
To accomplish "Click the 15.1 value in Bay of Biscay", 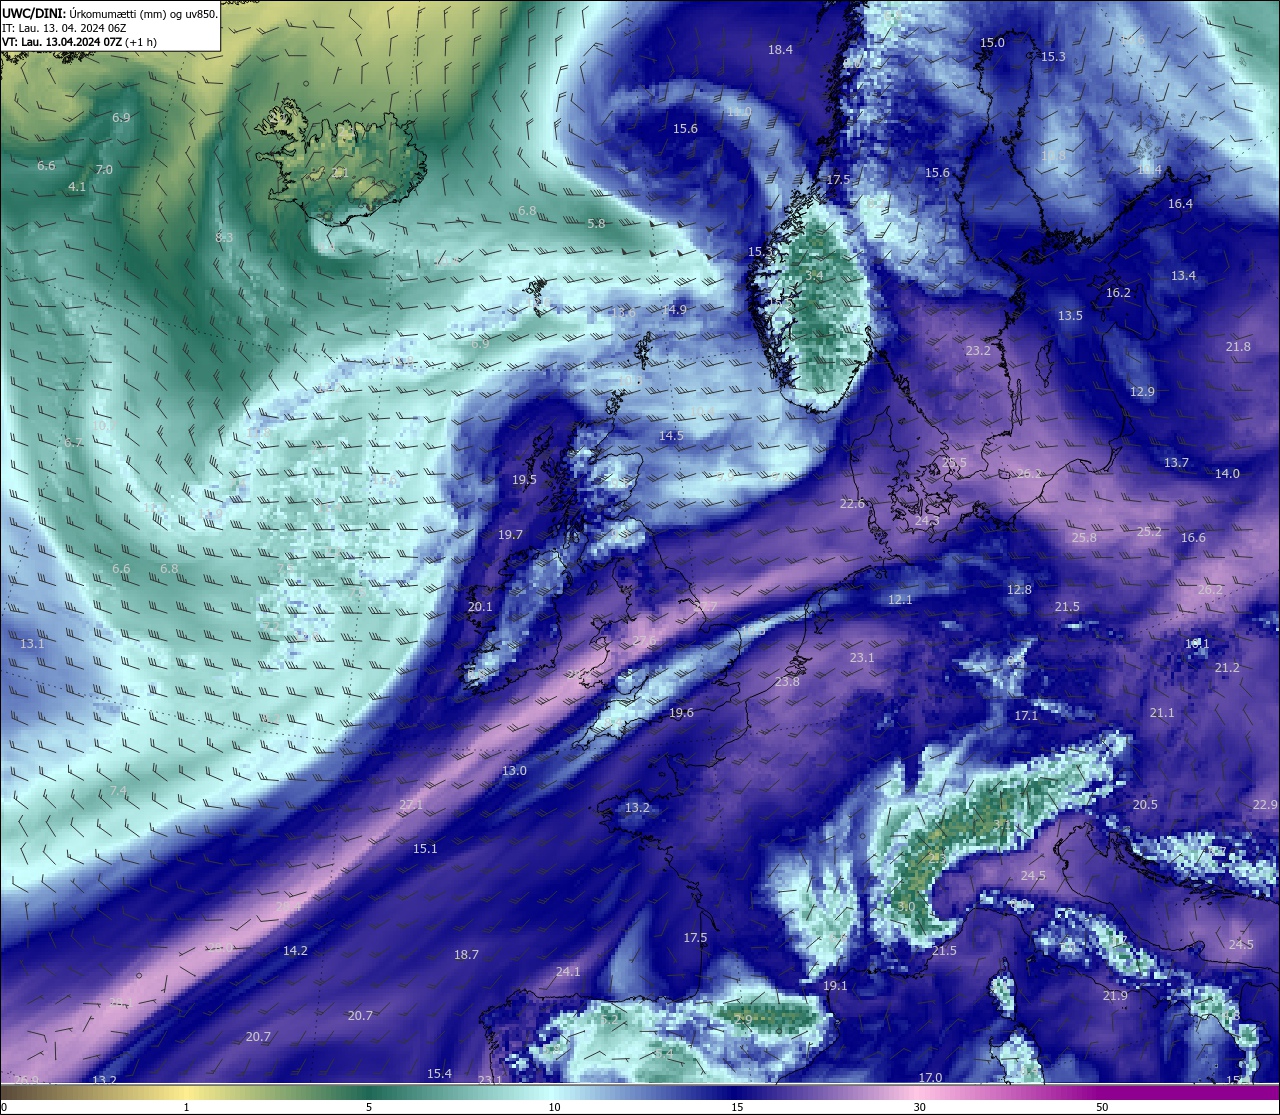I will click(x=425, y=849).
